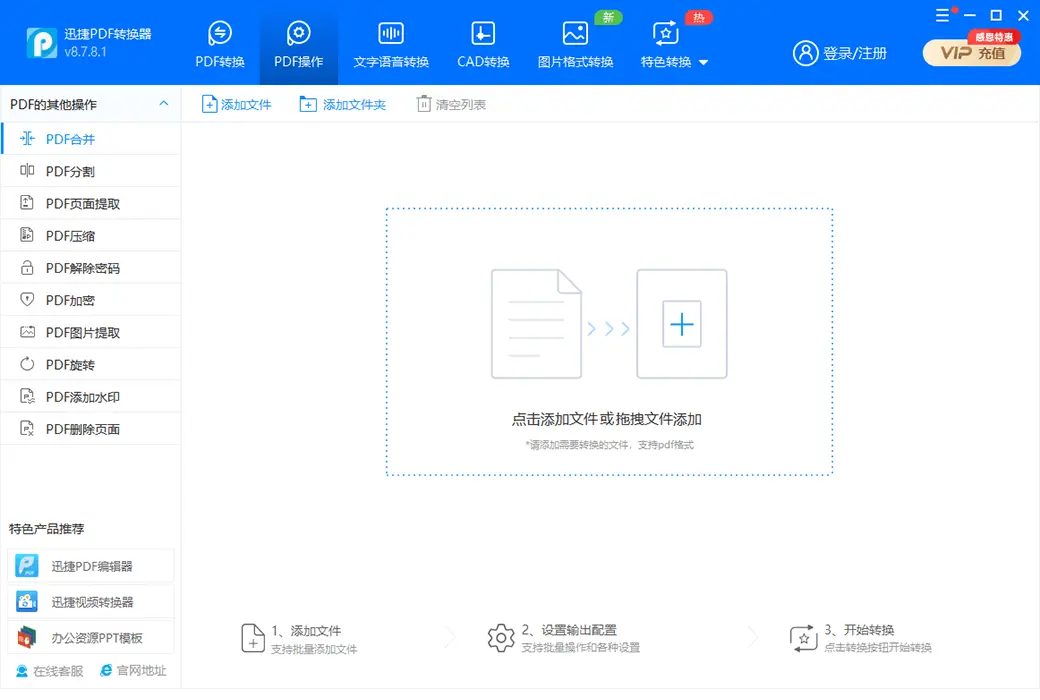Click the PDF删除页面 delete-page icon
The height and width of the screenshot is (700, 1040).
[x=27, y=428]
